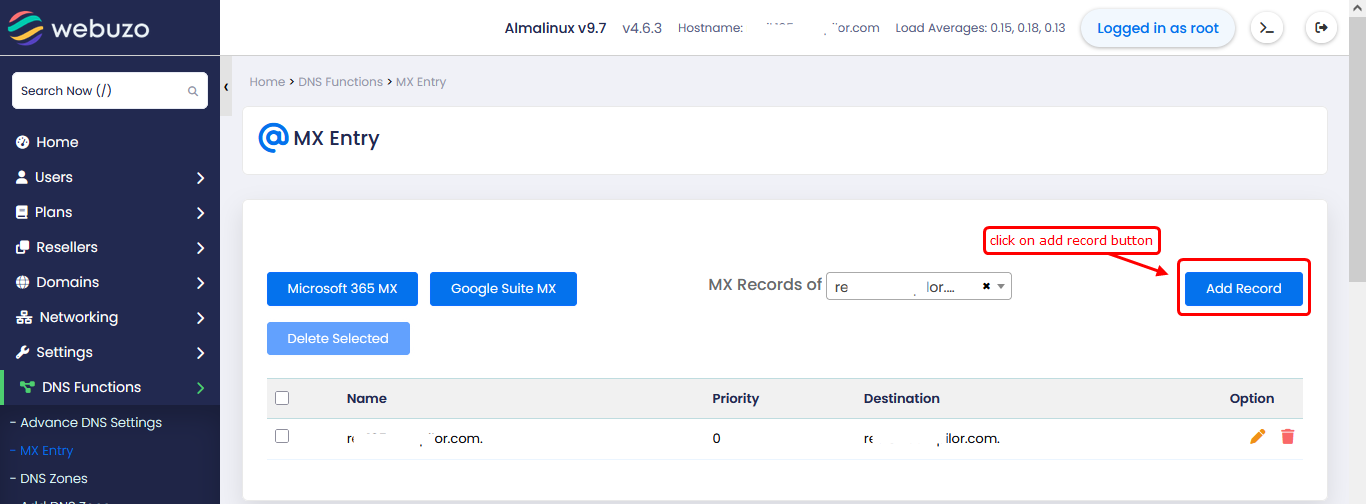This screenshot has height=504, width=1366.
Task: Focus the Search Now input field
Action: (98, 91)
